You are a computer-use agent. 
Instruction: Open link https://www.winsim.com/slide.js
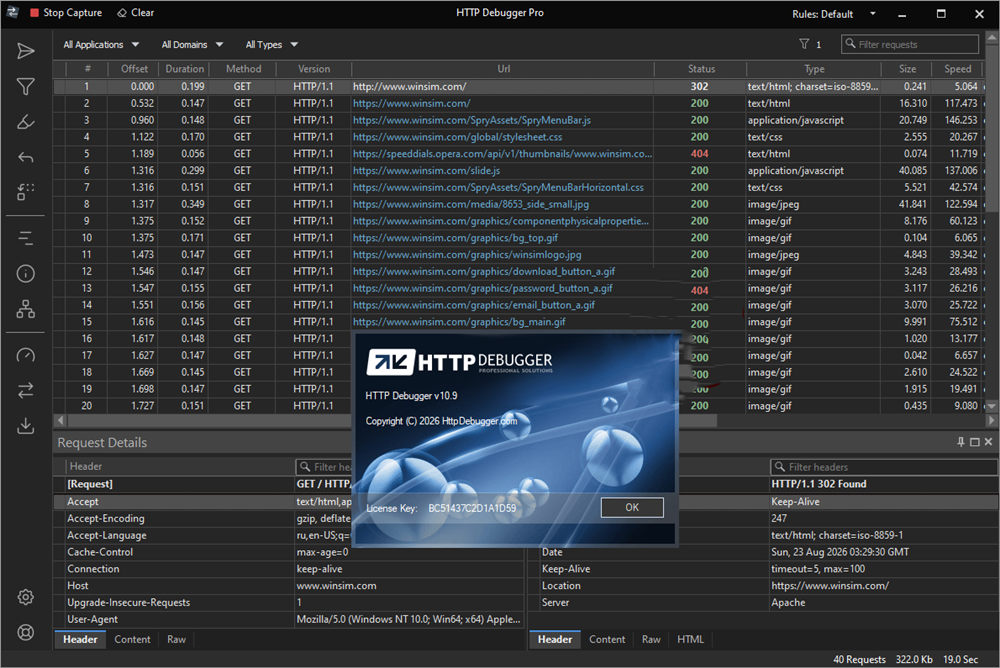tap(426, 170)
